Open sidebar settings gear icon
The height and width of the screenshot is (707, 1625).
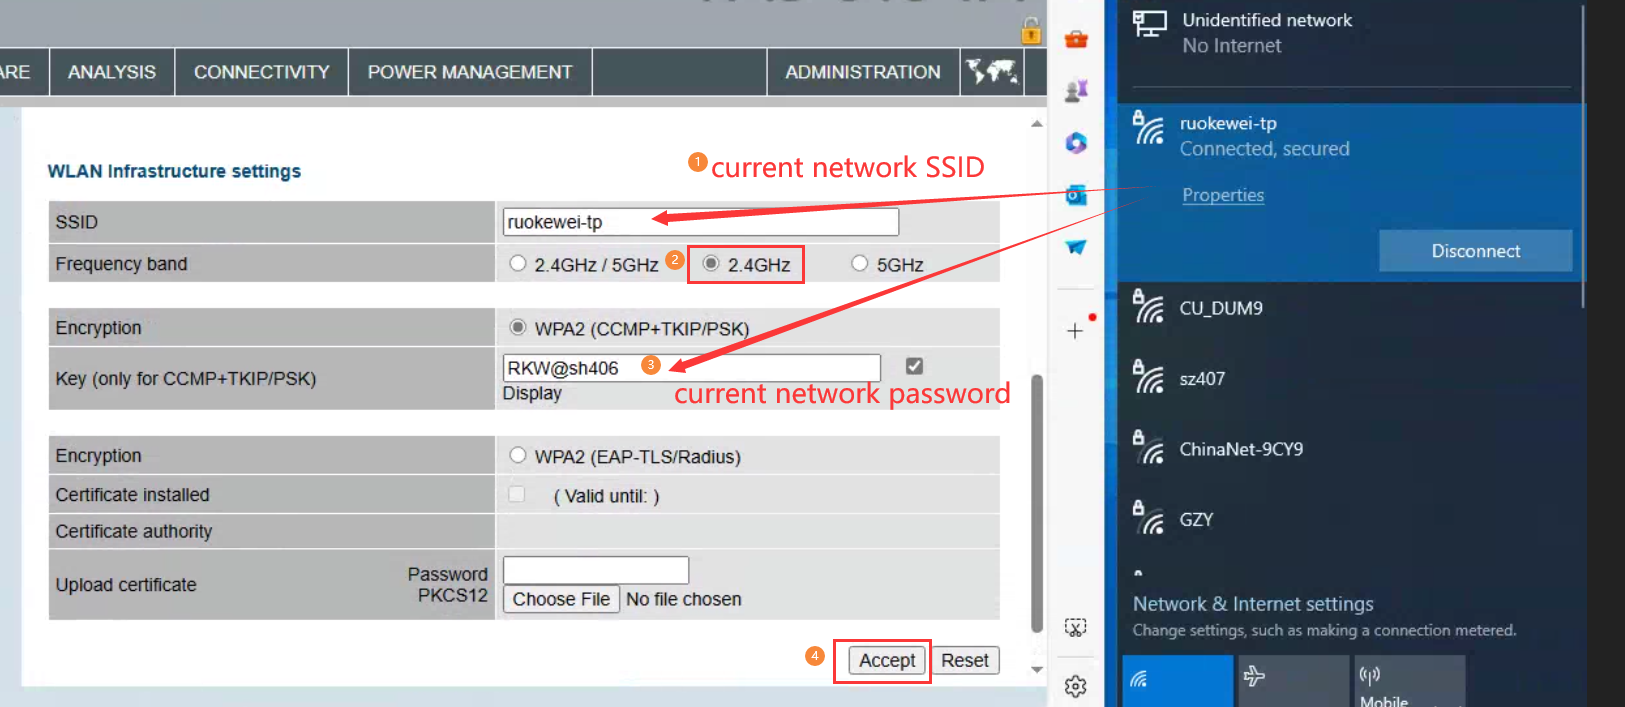coord(1076,686)
